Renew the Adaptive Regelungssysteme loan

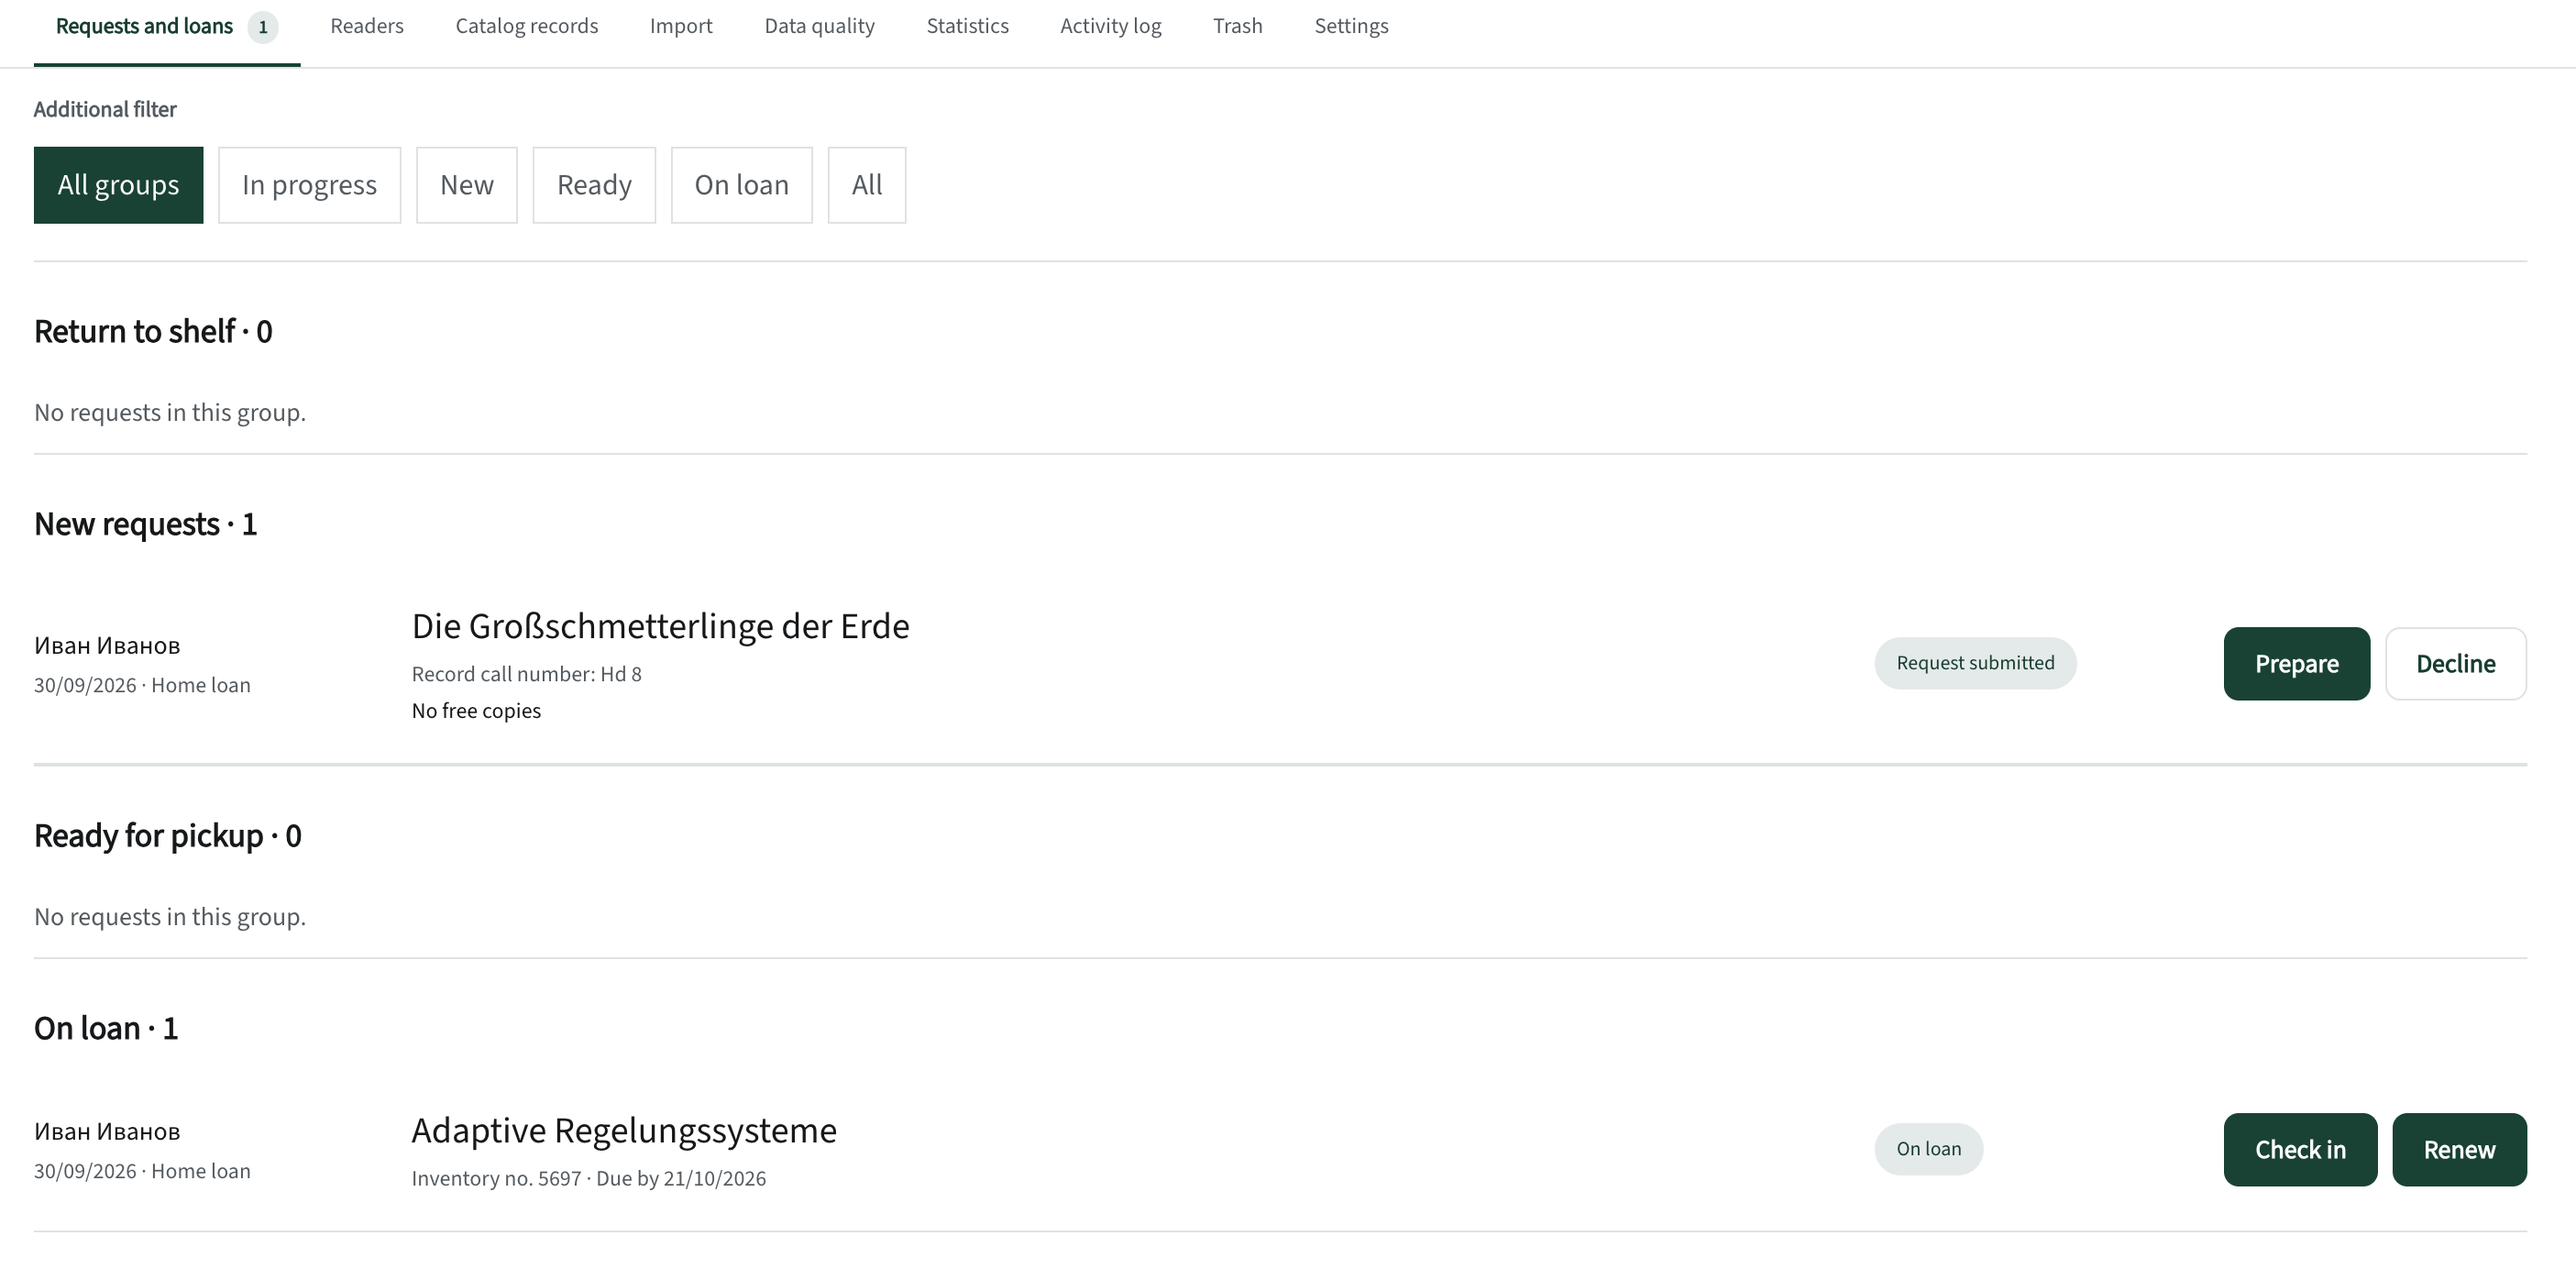(x=2459, y=1150)
